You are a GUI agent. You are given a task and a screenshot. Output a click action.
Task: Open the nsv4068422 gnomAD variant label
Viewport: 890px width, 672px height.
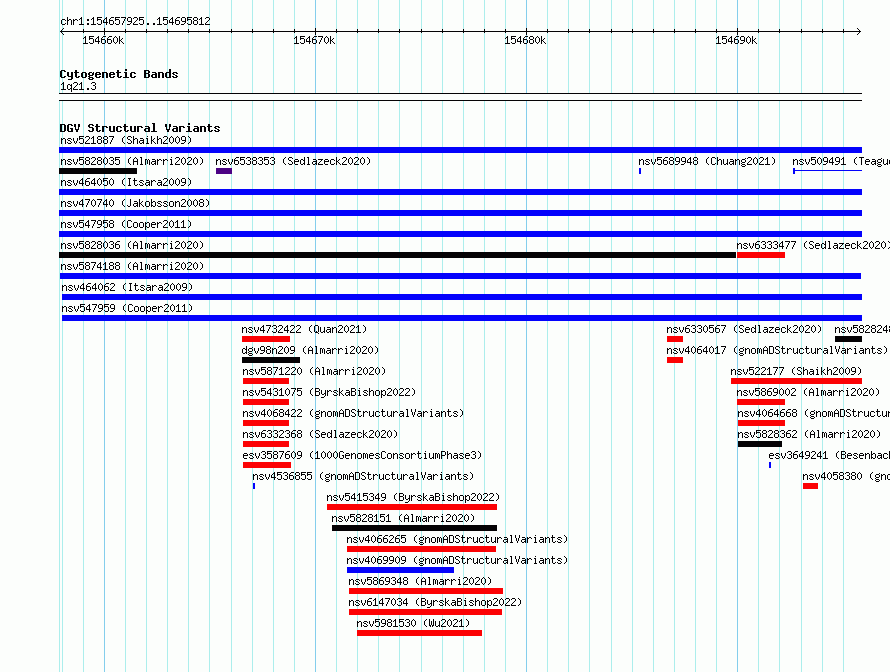pos(353,413)
